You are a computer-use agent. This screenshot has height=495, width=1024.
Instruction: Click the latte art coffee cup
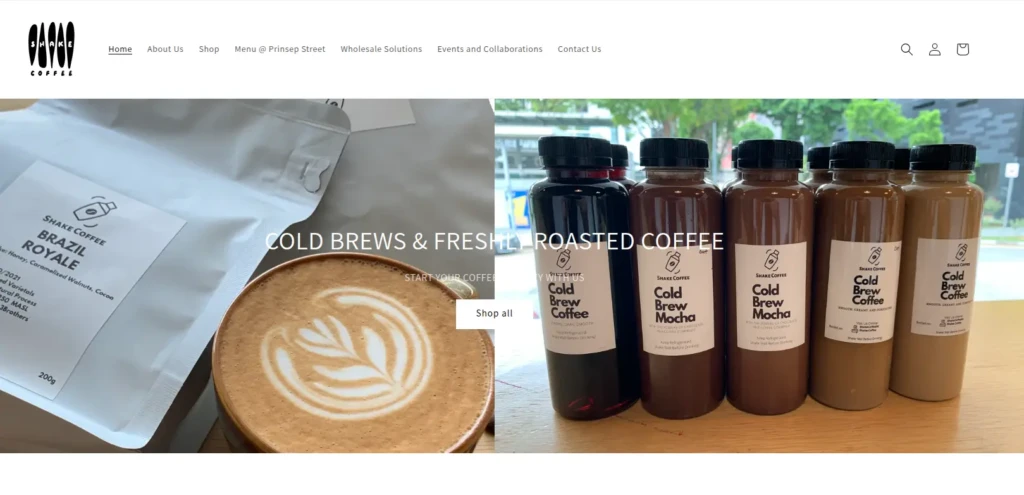point(353,353)
